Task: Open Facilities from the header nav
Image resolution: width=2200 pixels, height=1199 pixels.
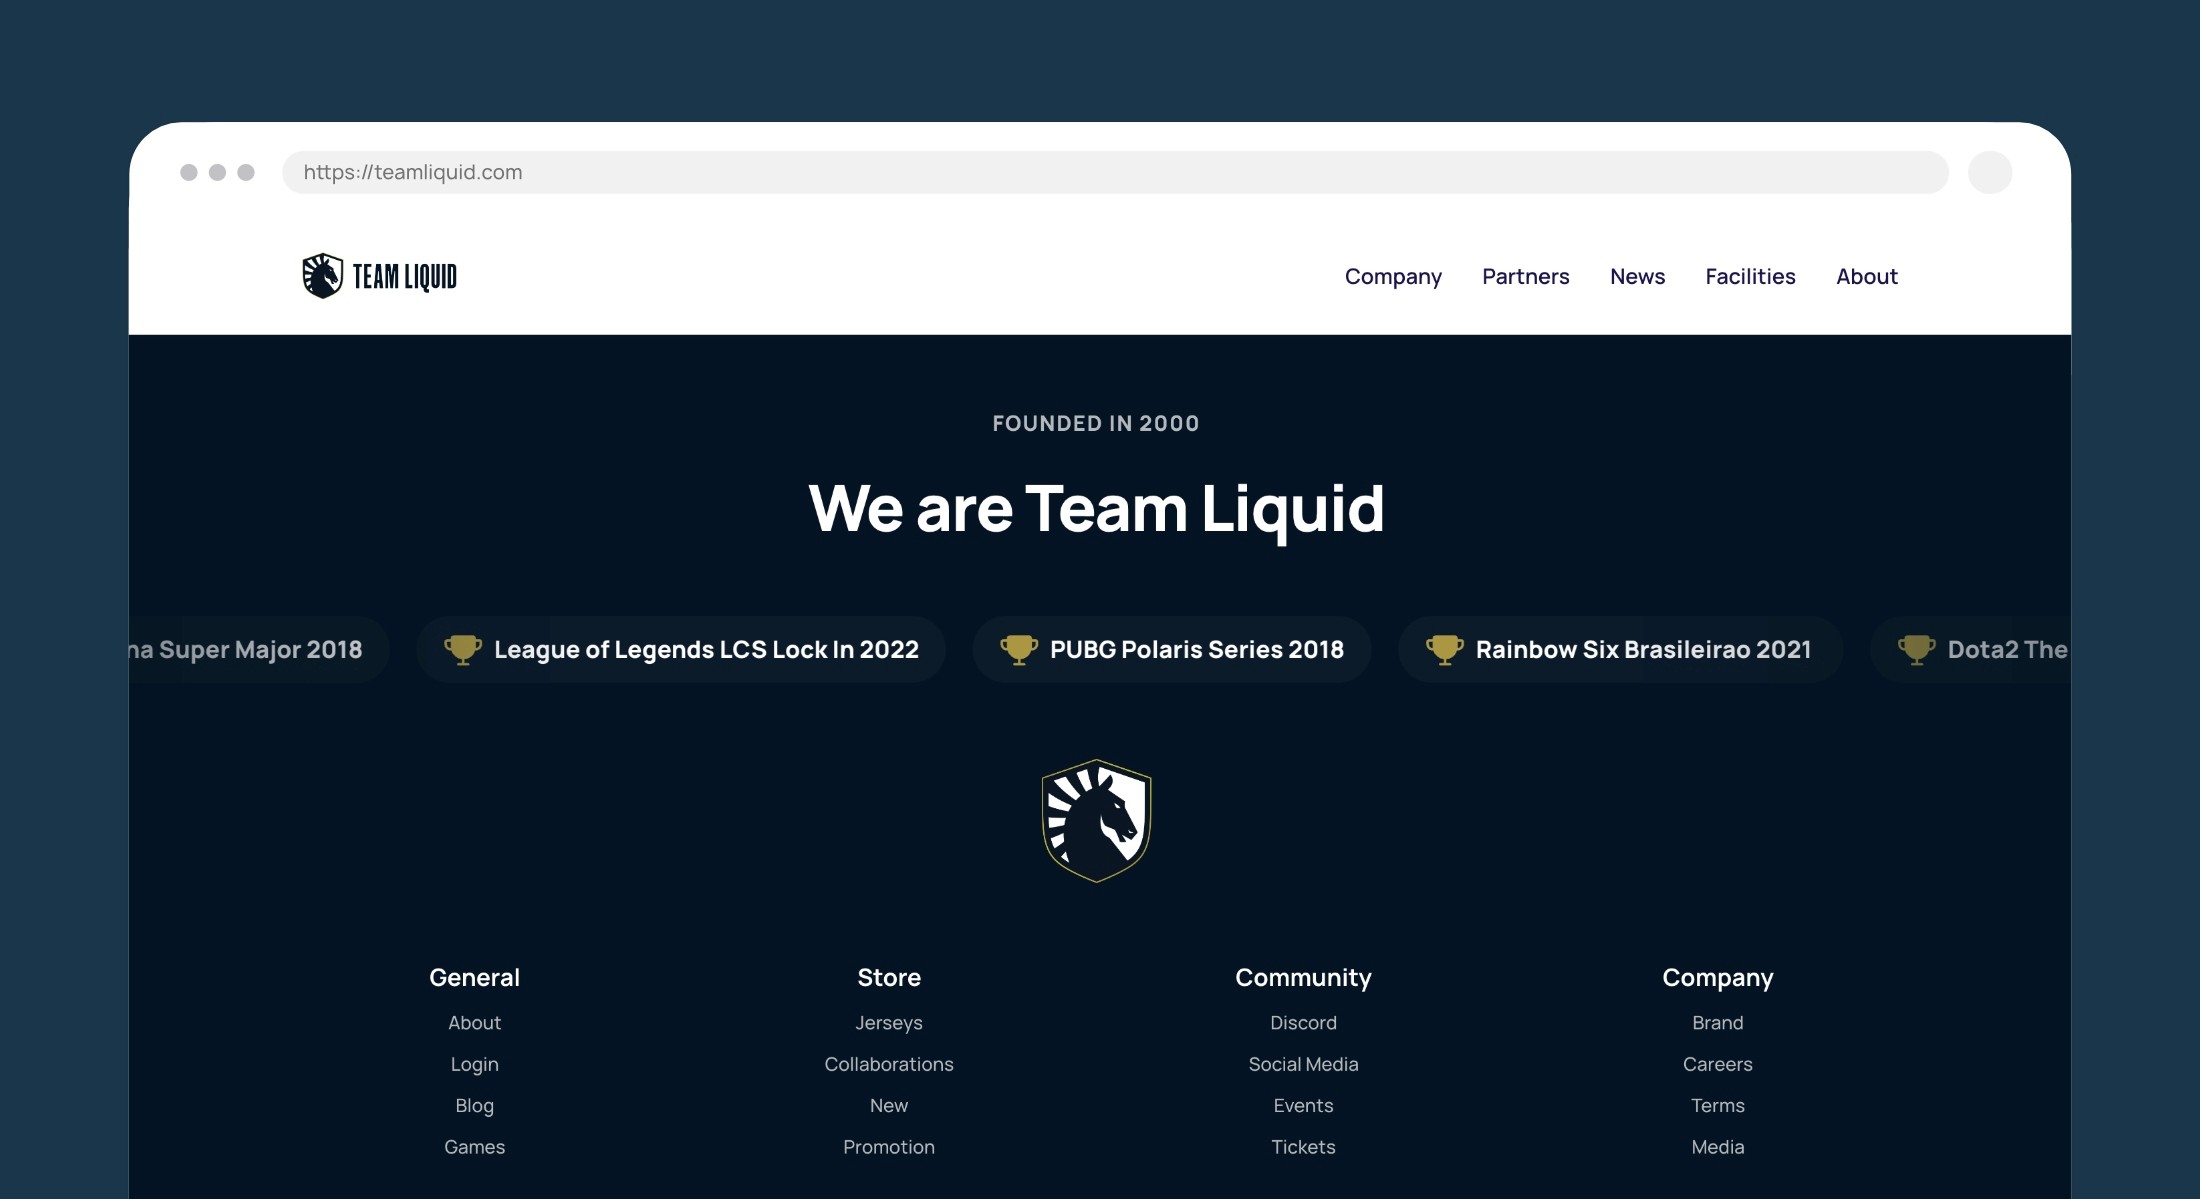Action: pos(1750,277)
